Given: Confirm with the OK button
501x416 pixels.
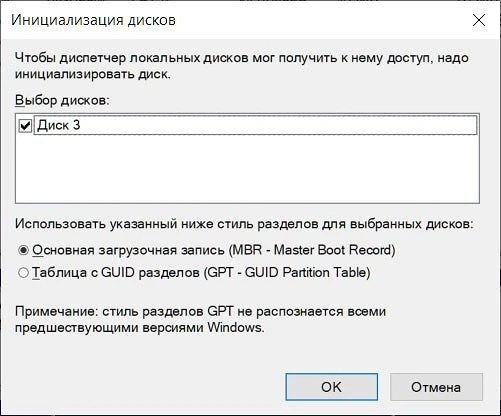Looking at the screenshot, I should pyautogui.click(x=332, y=387).
